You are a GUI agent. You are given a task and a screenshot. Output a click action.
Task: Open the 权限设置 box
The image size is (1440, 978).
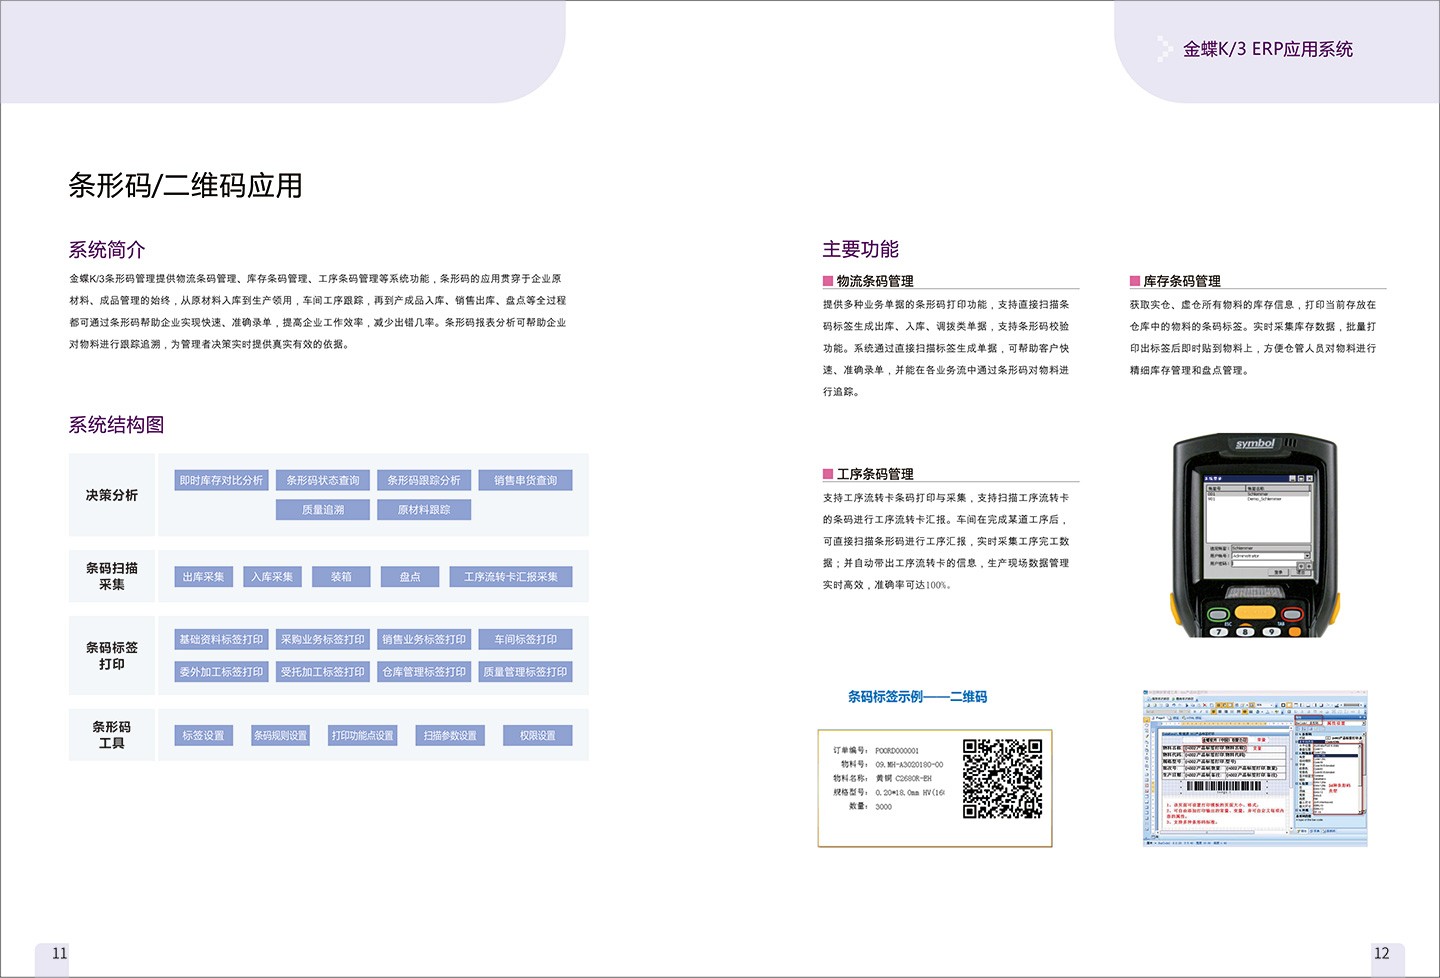(537, 736)
